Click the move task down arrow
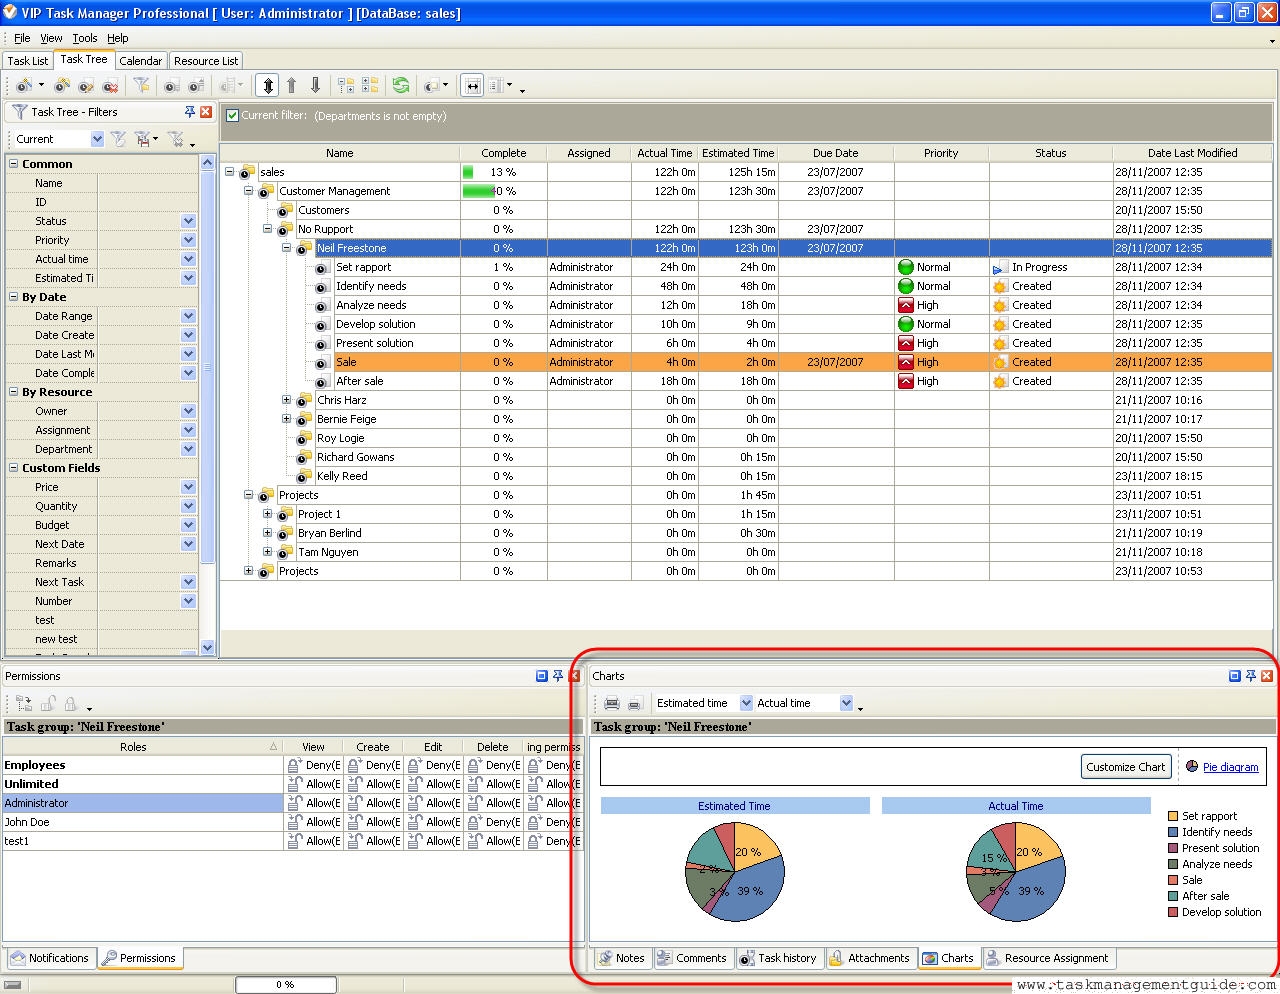 (x=315, y=86)
